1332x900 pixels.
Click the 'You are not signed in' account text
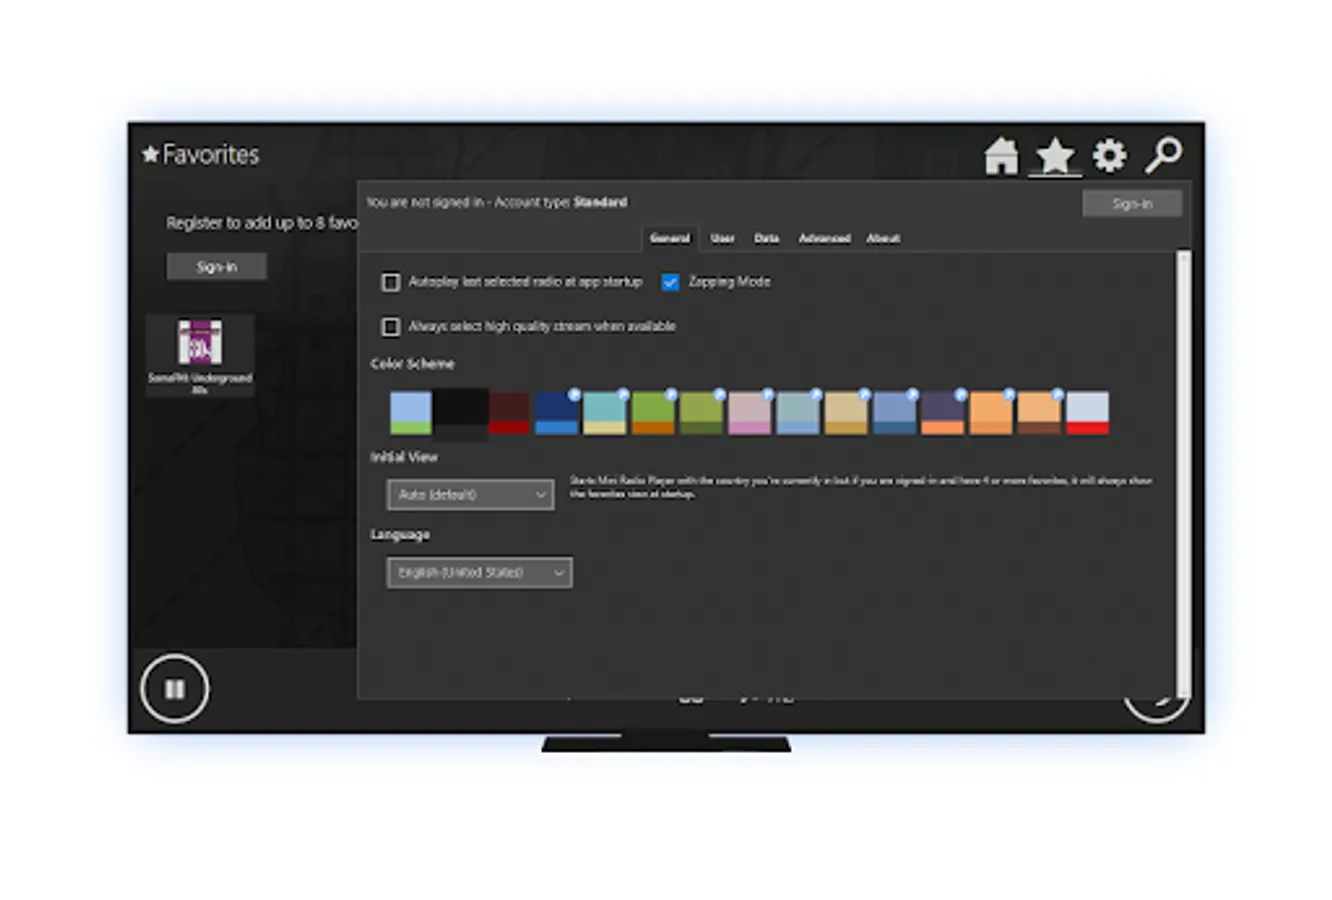[496, 203]
